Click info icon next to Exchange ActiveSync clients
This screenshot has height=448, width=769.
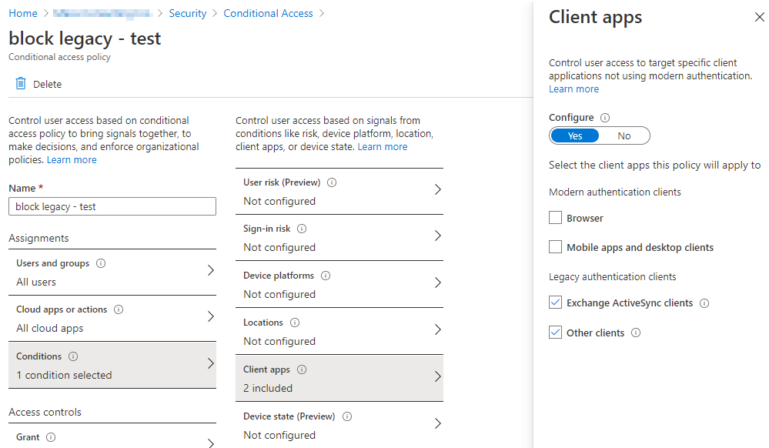(704, 303)
